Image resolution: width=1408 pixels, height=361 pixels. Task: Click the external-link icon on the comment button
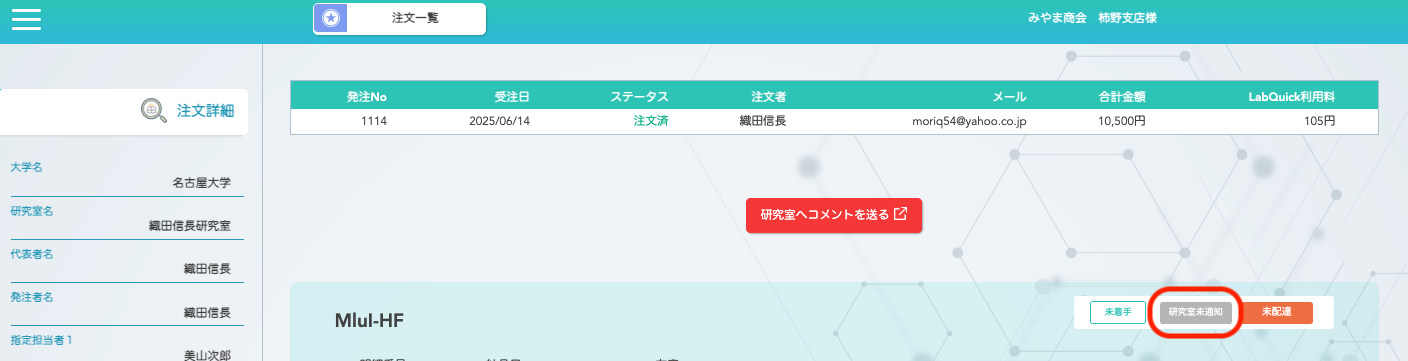pyautogui.click(x=900, y=214)
